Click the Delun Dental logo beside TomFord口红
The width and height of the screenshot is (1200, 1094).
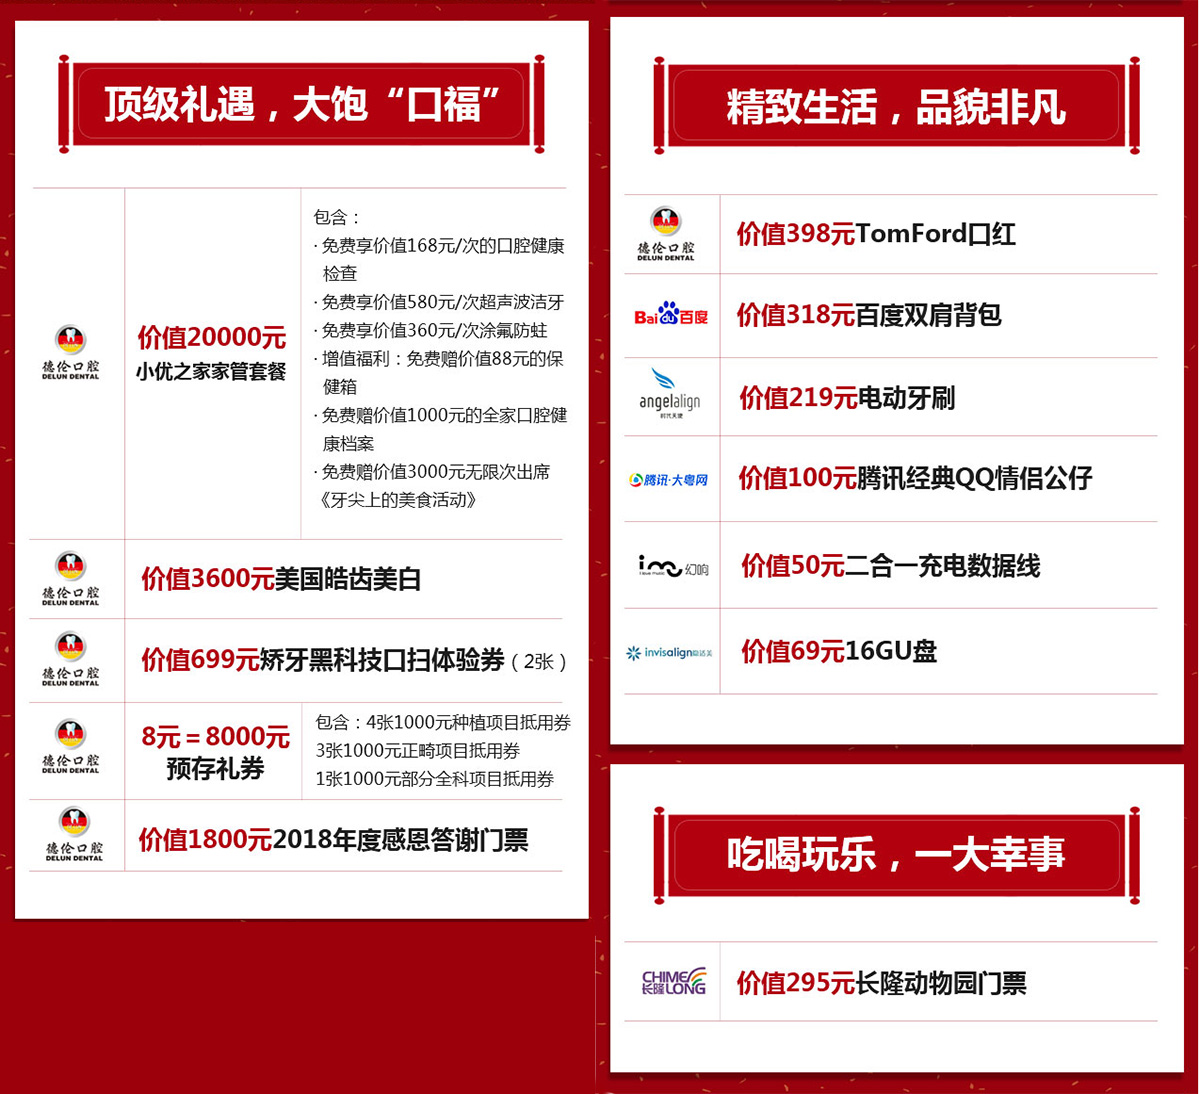click(x=665, y=233)
